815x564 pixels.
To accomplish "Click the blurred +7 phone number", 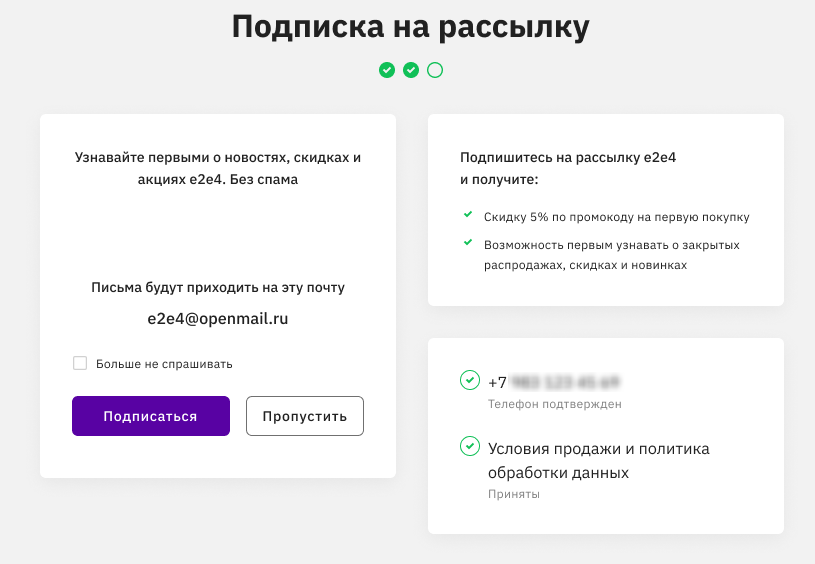I will [554, 383].
